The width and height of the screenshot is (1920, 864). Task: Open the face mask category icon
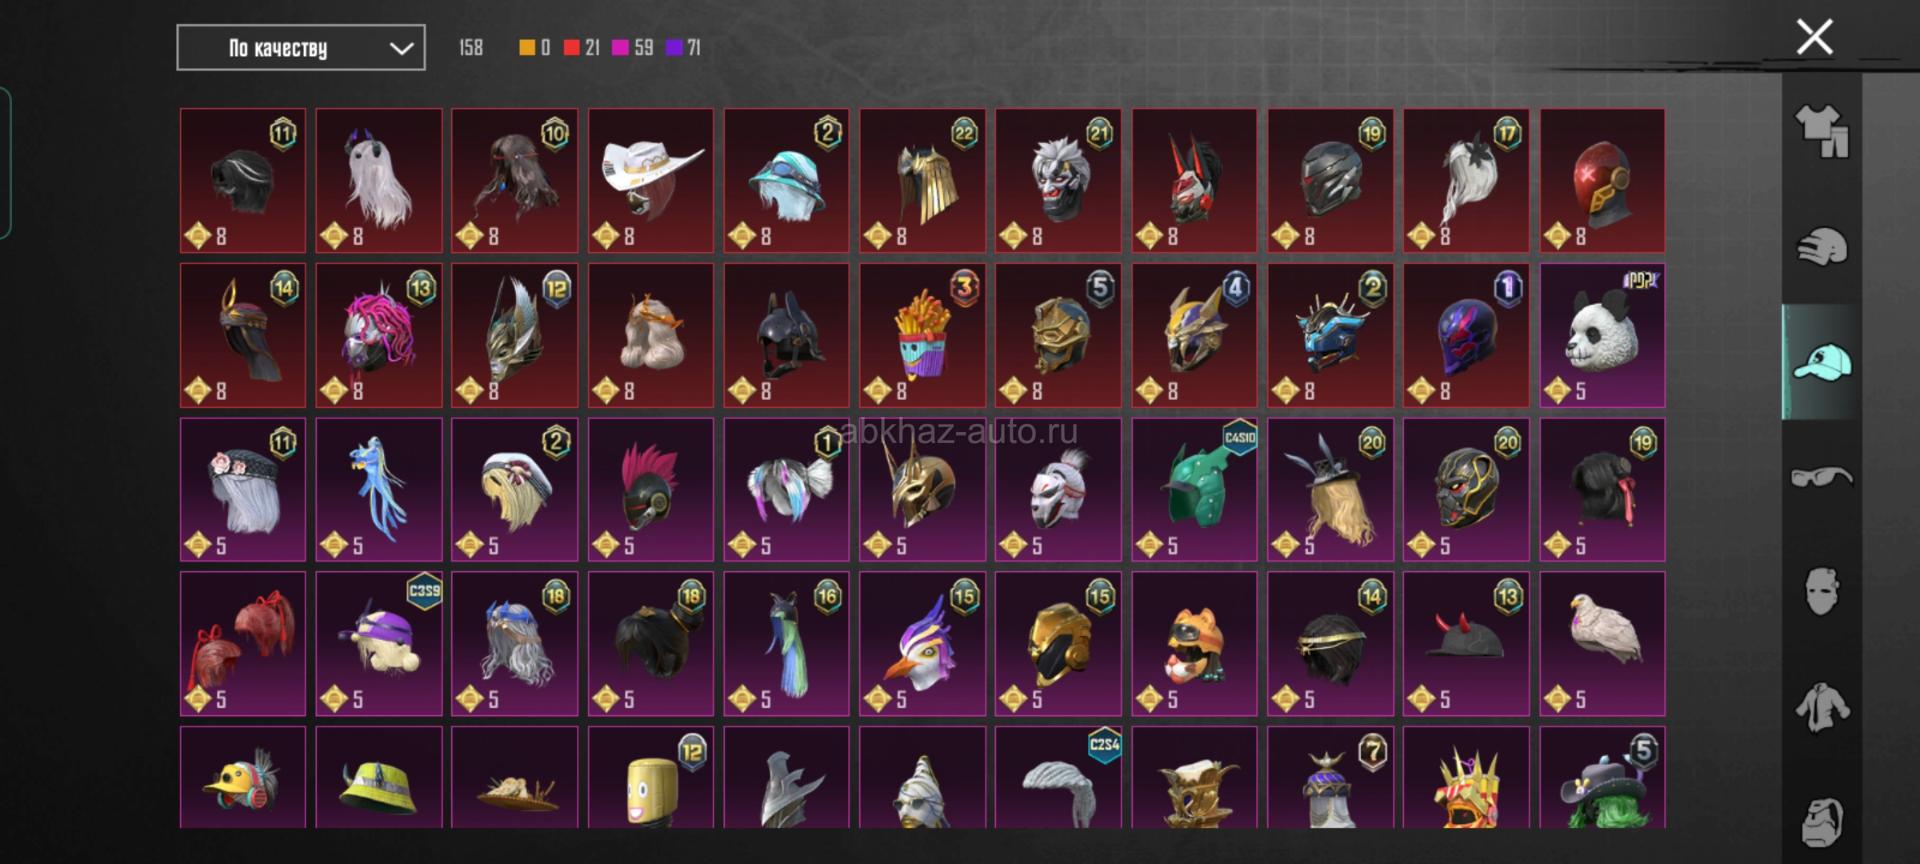coord(1822,591)
